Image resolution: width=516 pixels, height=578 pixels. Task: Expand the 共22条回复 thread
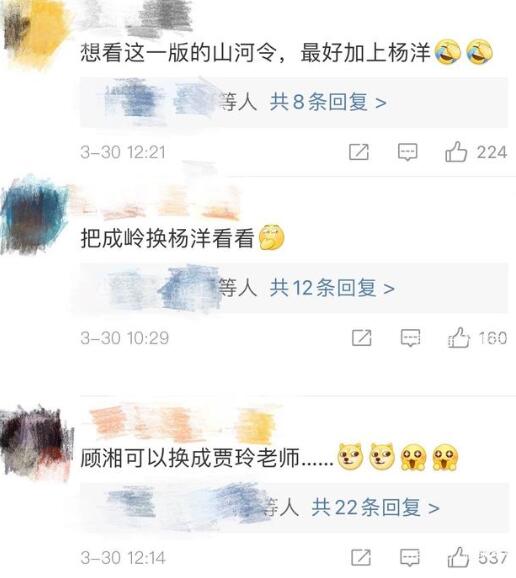pyautogui.click(x=375, y=507)
